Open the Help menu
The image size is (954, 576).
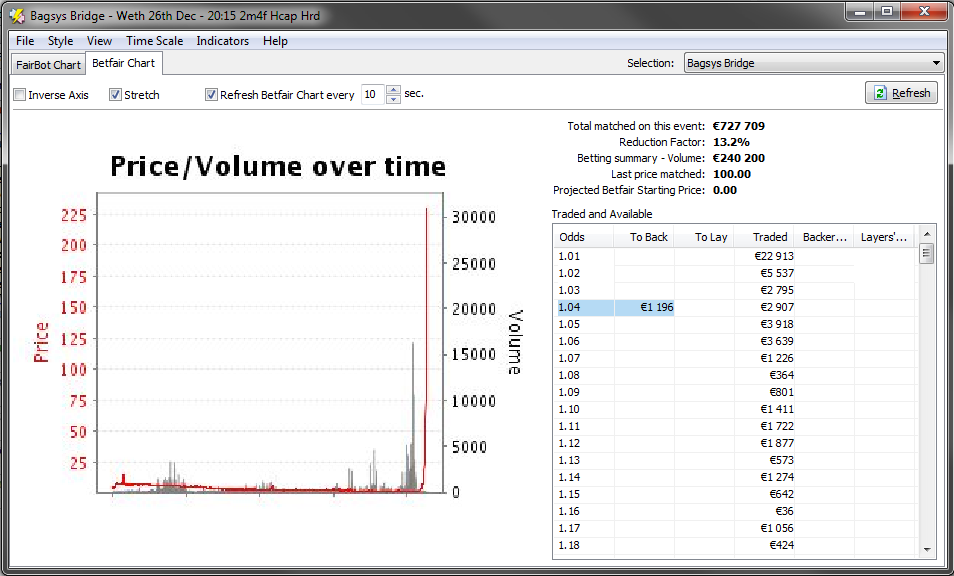tap(275, 41)
